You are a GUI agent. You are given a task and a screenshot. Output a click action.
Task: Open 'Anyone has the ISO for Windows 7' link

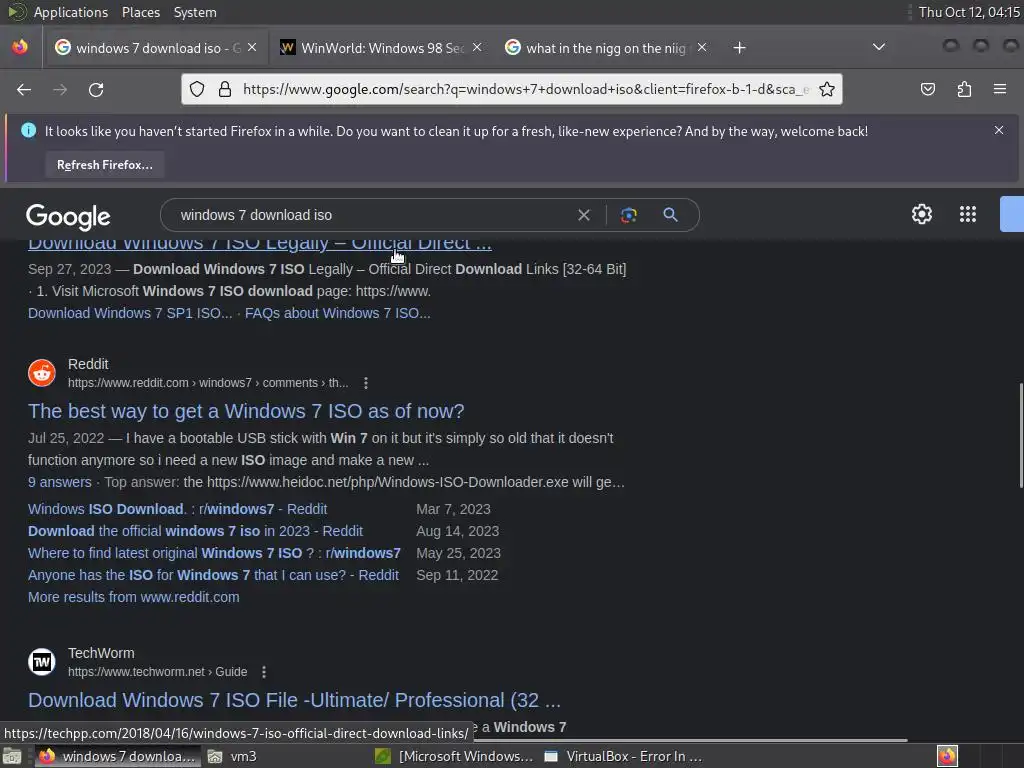[213, 575]
